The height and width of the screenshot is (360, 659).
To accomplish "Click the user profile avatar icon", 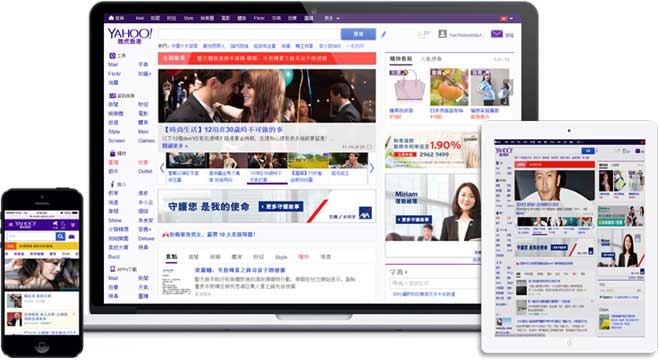I will [x=442, y=34].
